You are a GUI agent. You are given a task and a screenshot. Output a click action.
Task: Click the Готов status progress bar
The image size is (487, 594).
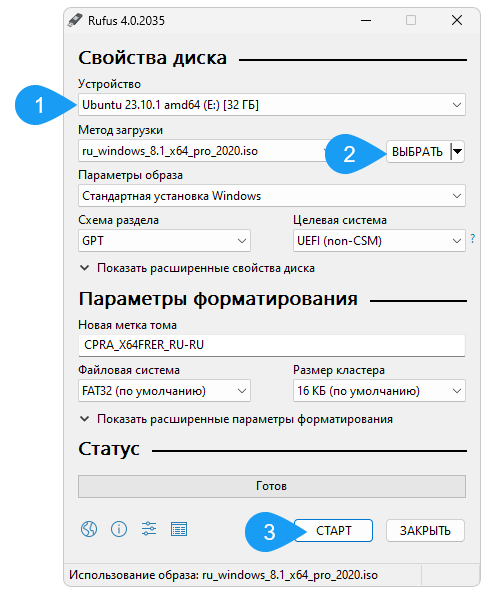(x=272, y=486)
